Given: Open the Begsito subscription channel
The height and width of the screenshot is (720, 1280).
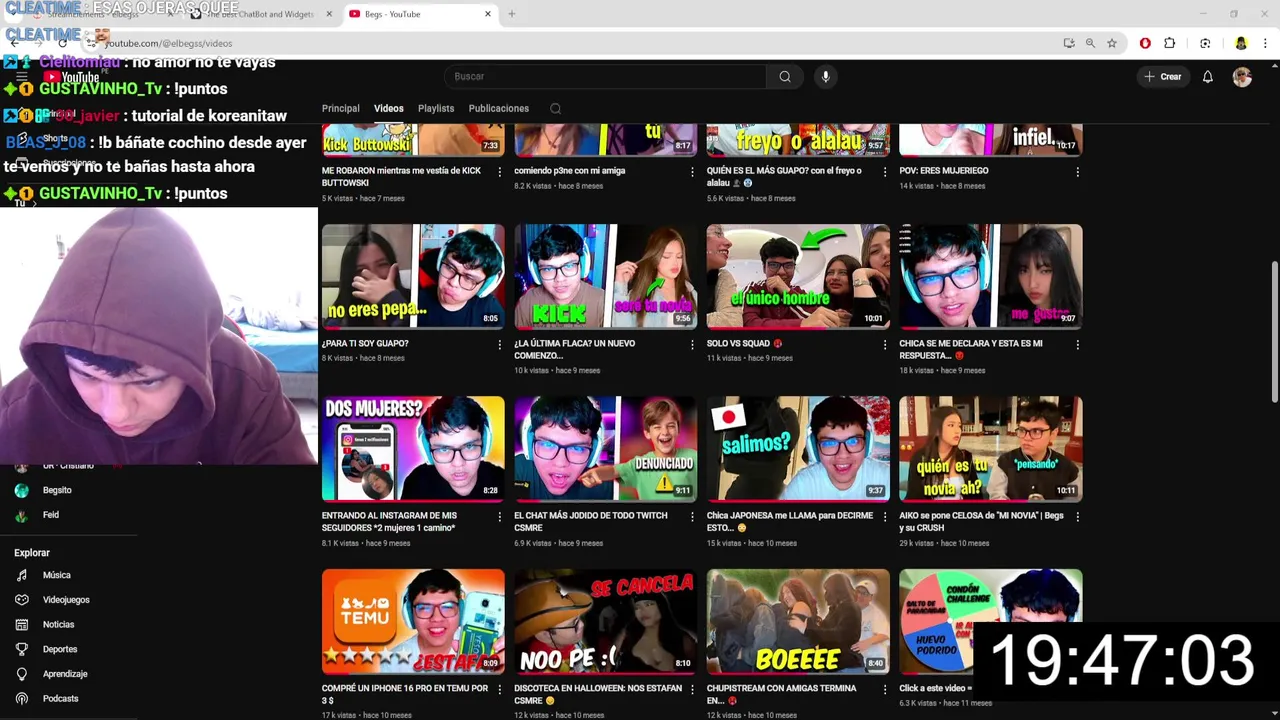Looking at the screenshot, I should click(x=57, y=490).
